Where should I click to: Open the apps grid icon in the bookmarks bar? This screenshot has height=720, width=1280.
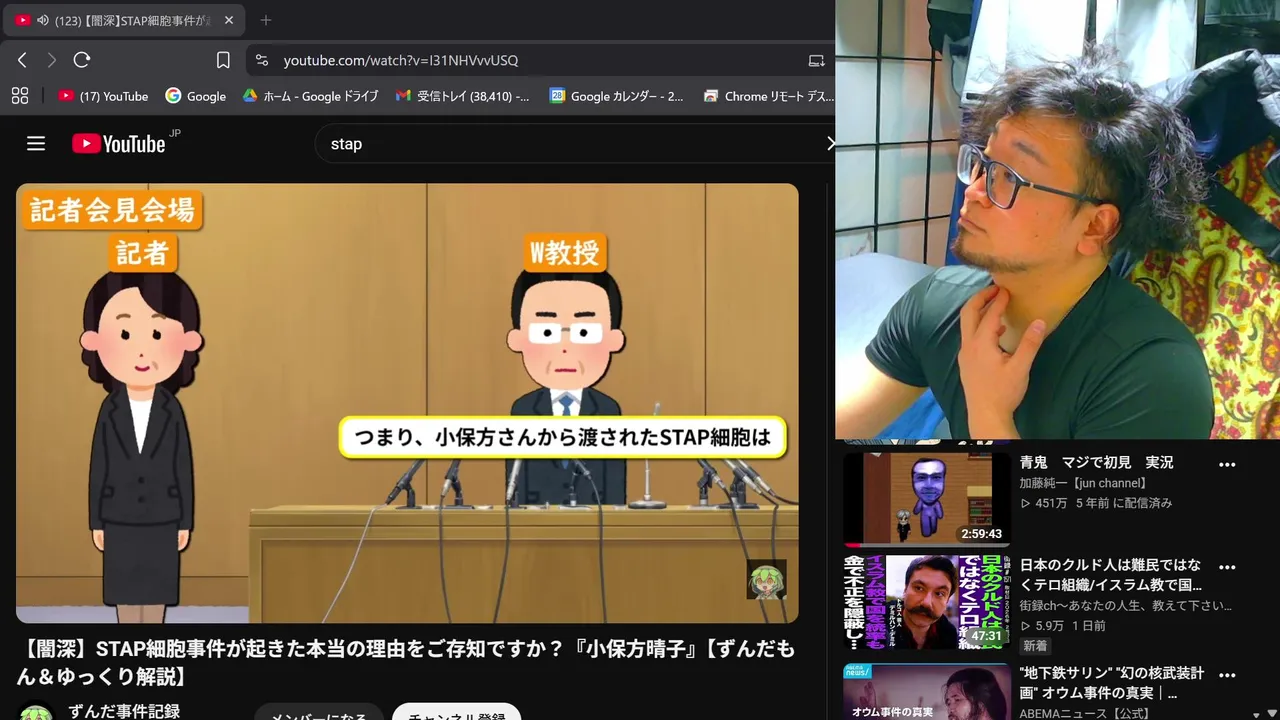pos(19,96)
